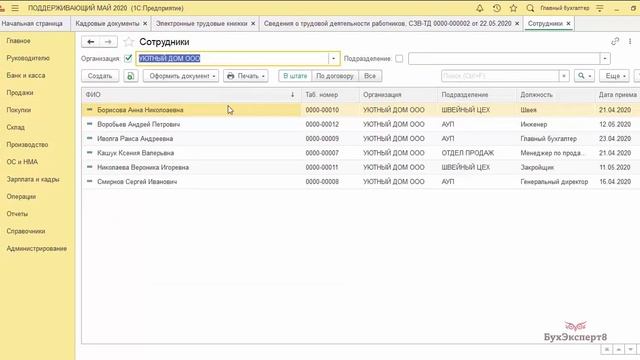640x360 pixels.
Task: Open the vertical dots form menu
Action: 630,41
